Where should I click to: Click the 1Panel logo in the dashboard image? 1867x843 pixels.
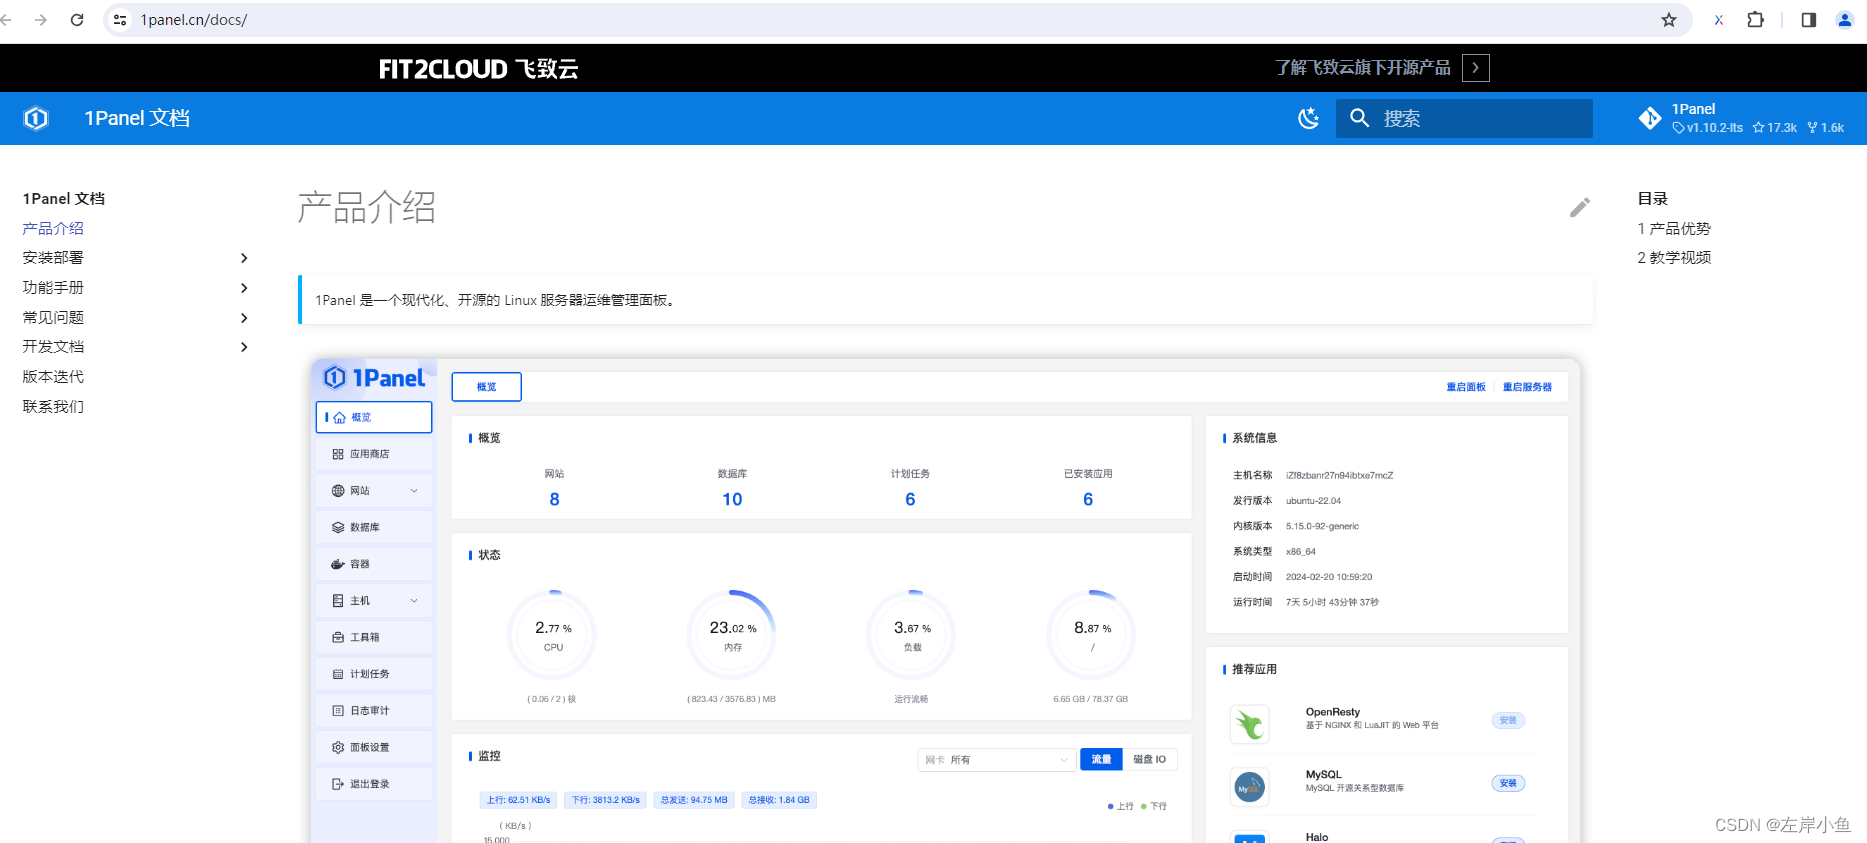click(375, 377)
